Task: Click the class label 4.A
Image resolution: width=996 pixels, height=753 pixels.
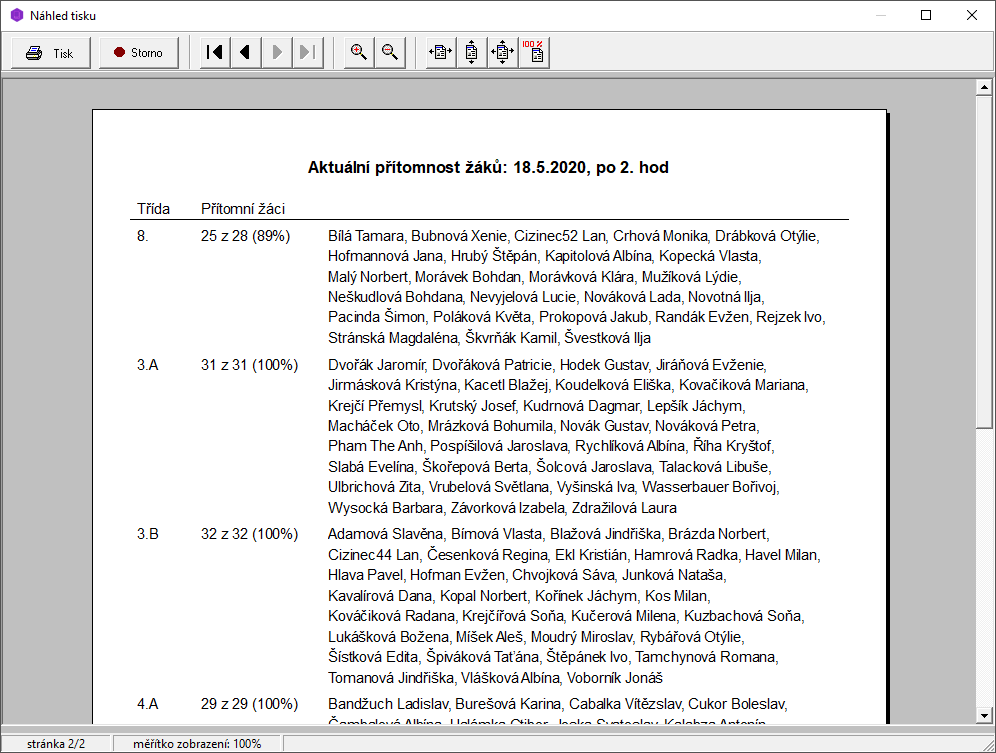Action: 147,704
